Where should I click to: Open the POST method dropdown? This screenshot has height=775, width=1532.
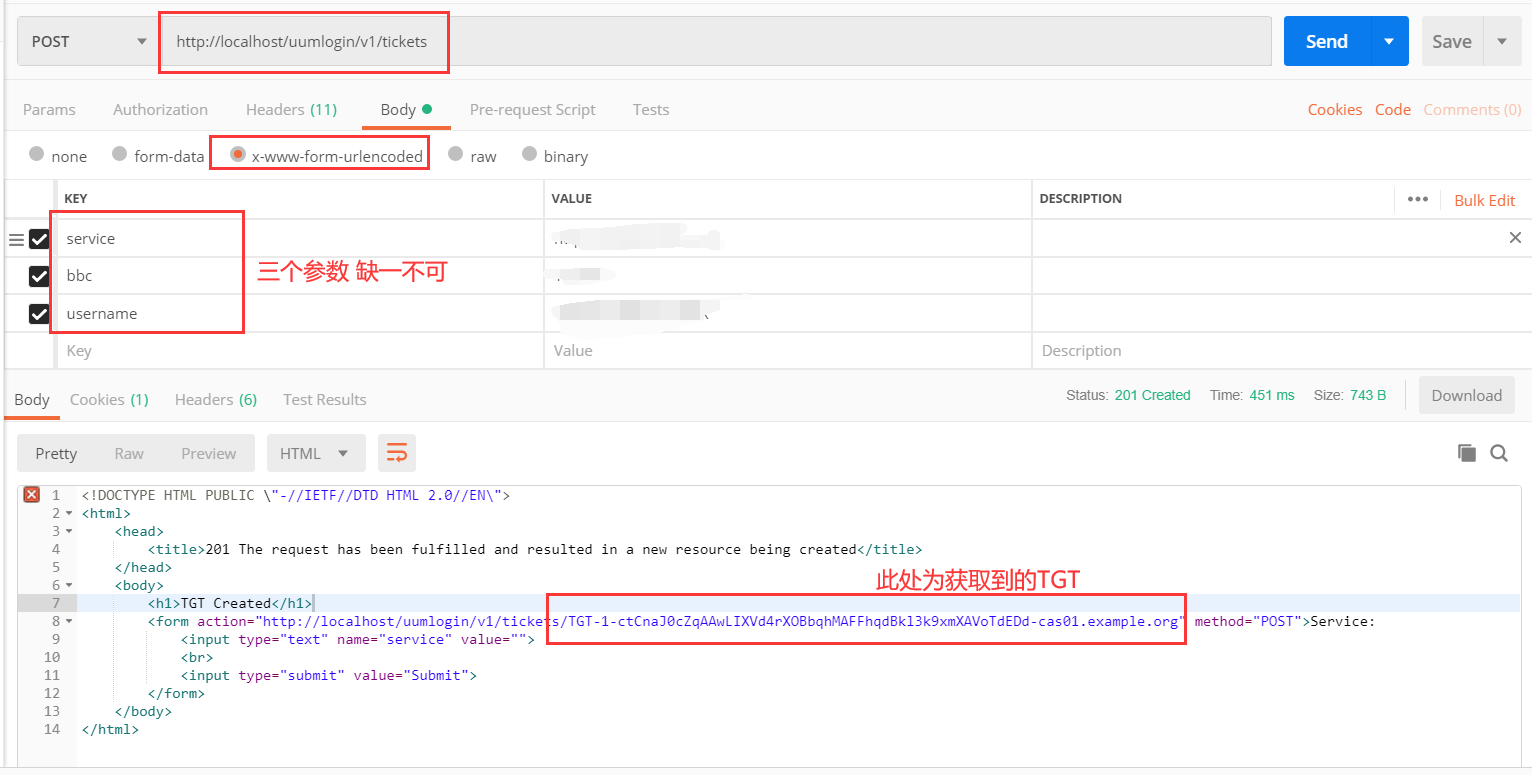[x=86, y=41]
